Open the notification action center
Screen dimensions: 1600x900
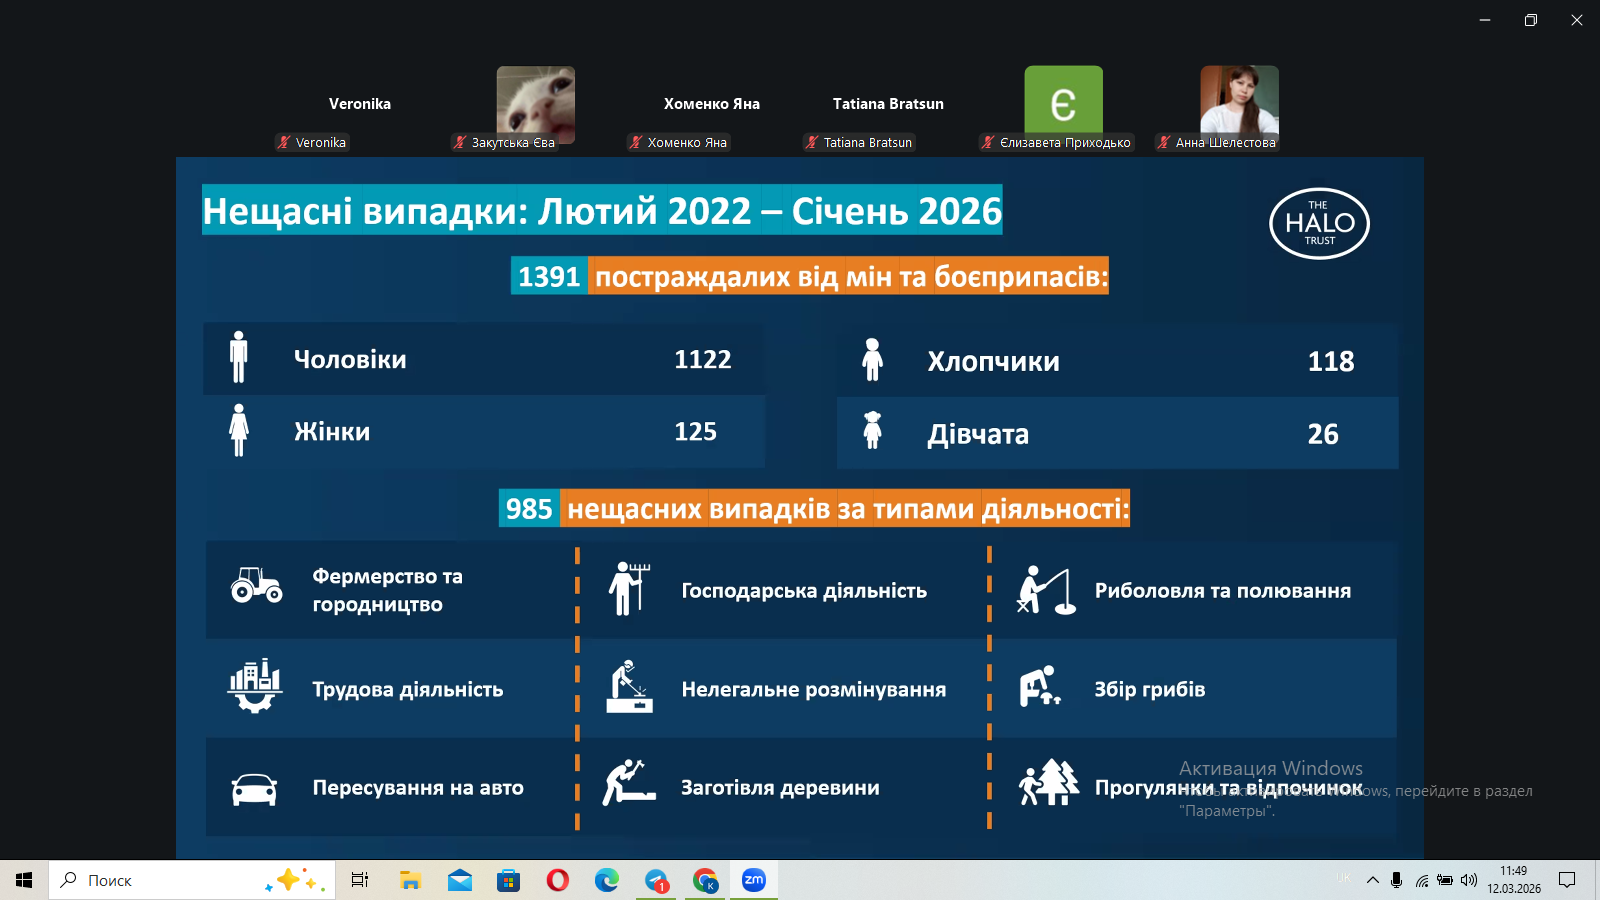(x=1567, y=880)
